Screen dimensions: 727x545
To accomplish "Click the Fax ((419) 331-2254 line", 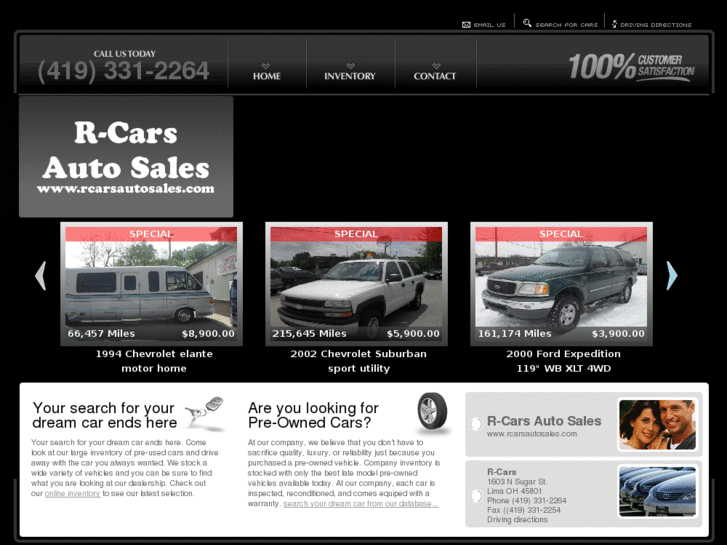I will click(523, 510).
